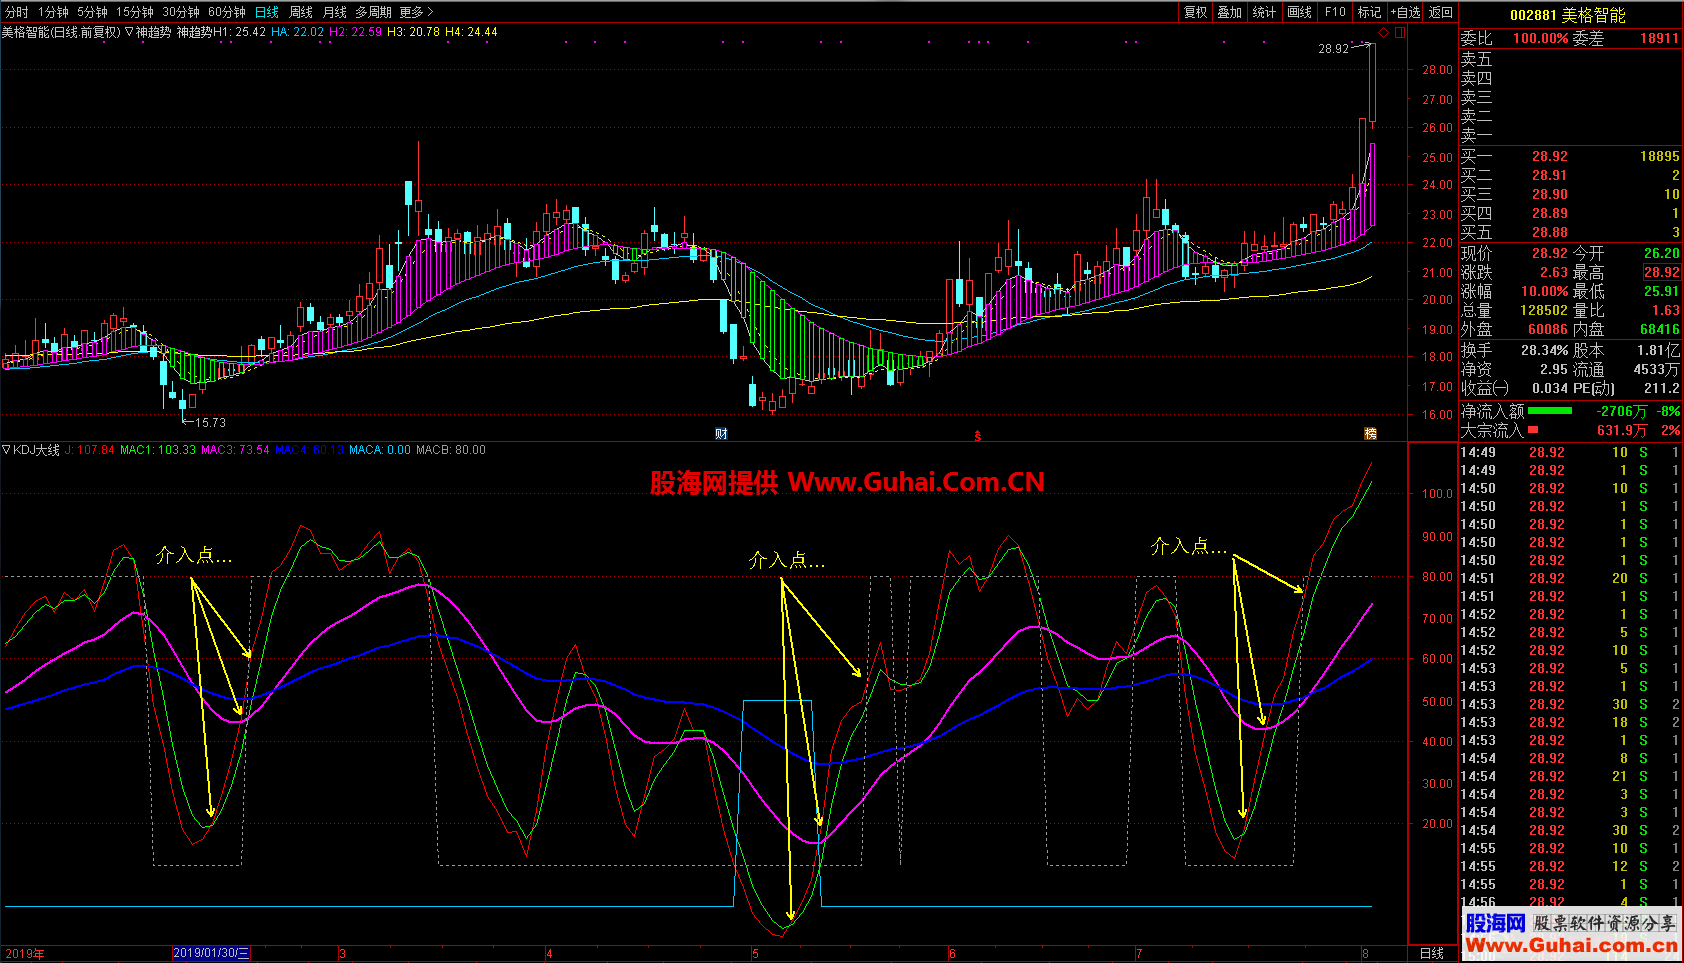The width and height of the screenshot is (1684, 963).
Task: Open the 多周期 multi-period view
Action: (x=373, y=12)
